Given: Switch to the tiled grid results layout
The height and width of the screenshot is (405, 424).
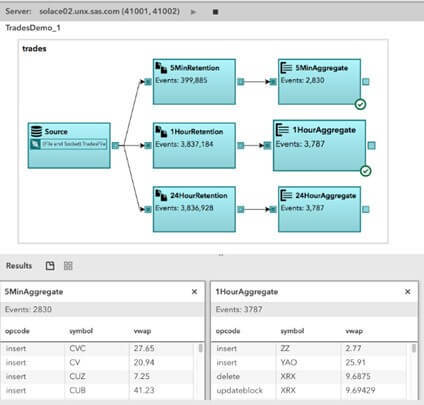Looking at the screenshot, I should point(68,266).
